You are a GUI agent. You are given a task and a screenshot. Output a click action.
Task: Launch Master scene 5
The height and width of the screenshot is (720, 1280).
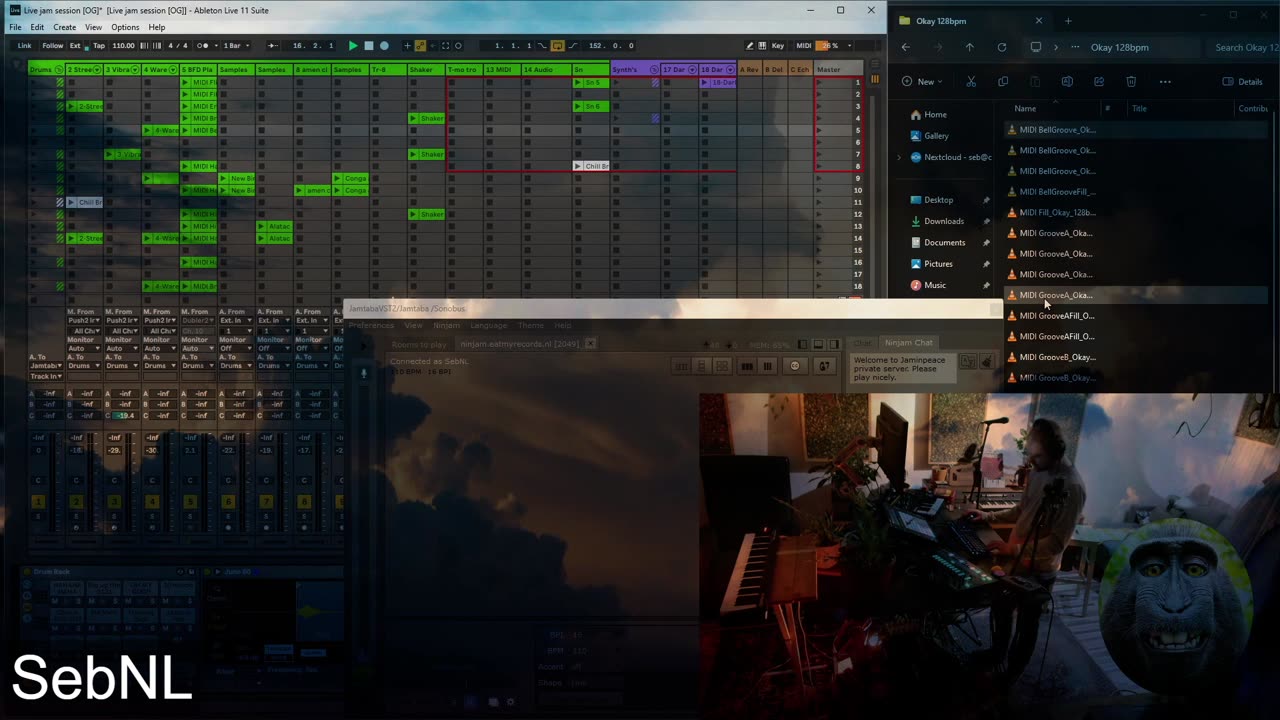tap(820, 130)
